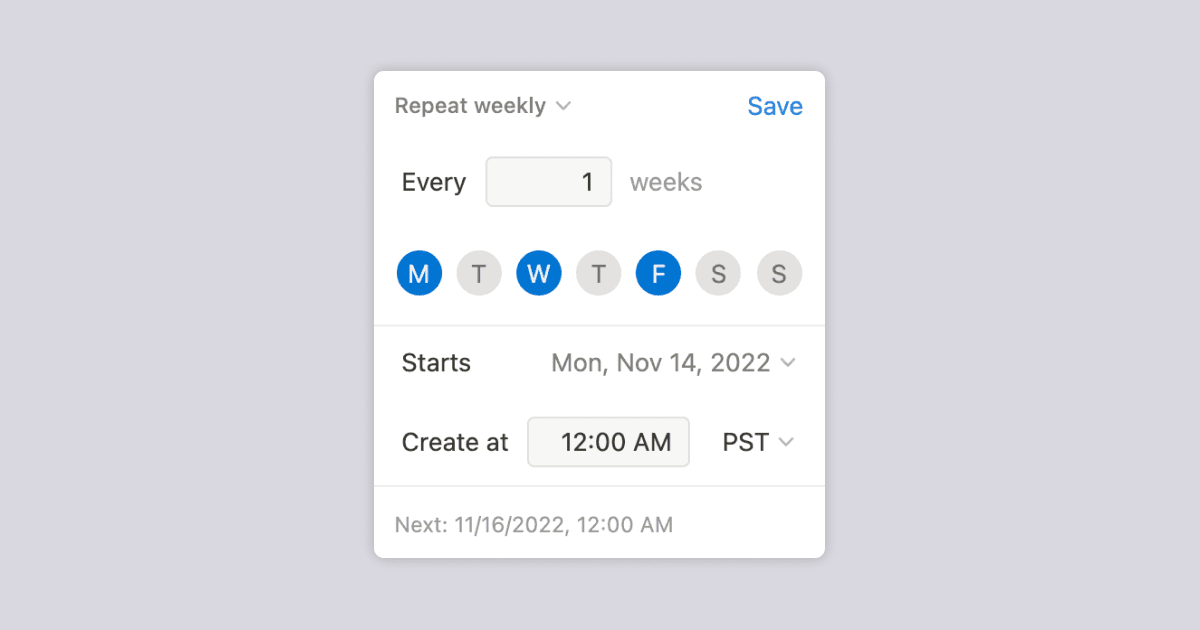Click the weeks label after the interval

coord(666,181)
